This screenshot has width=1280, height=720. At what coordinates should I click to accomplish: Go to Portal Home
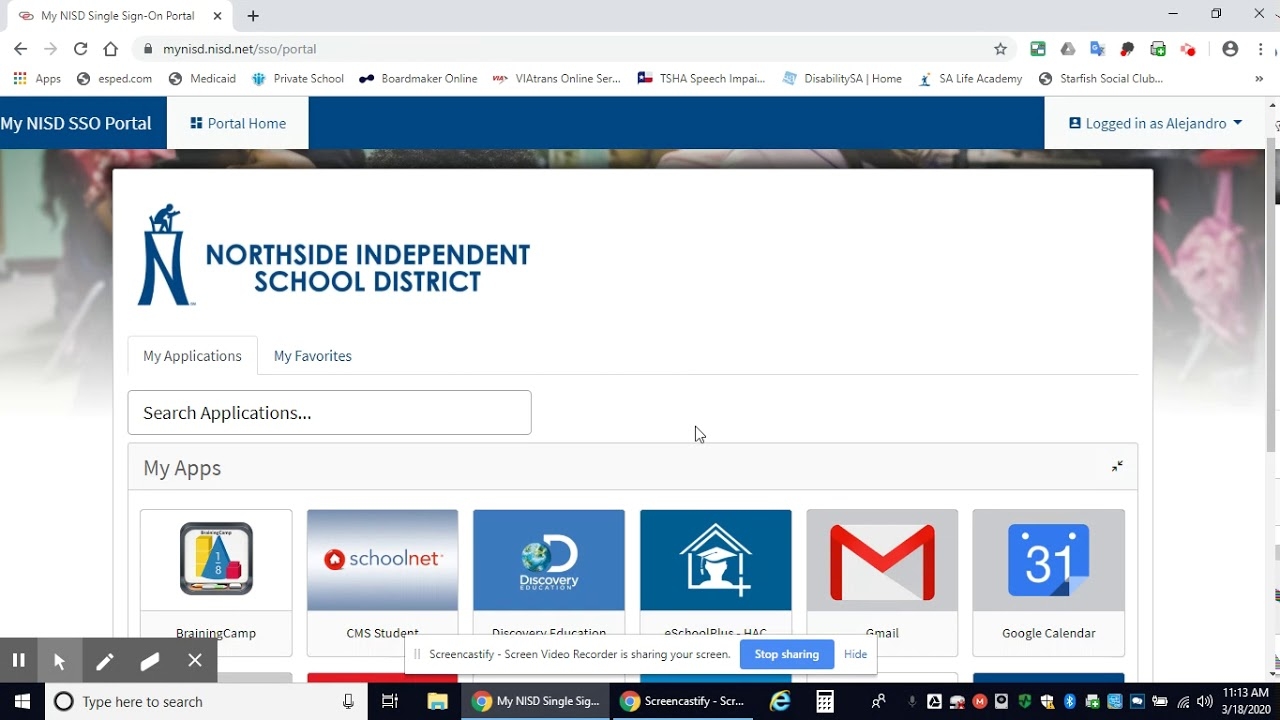(238, 123)
